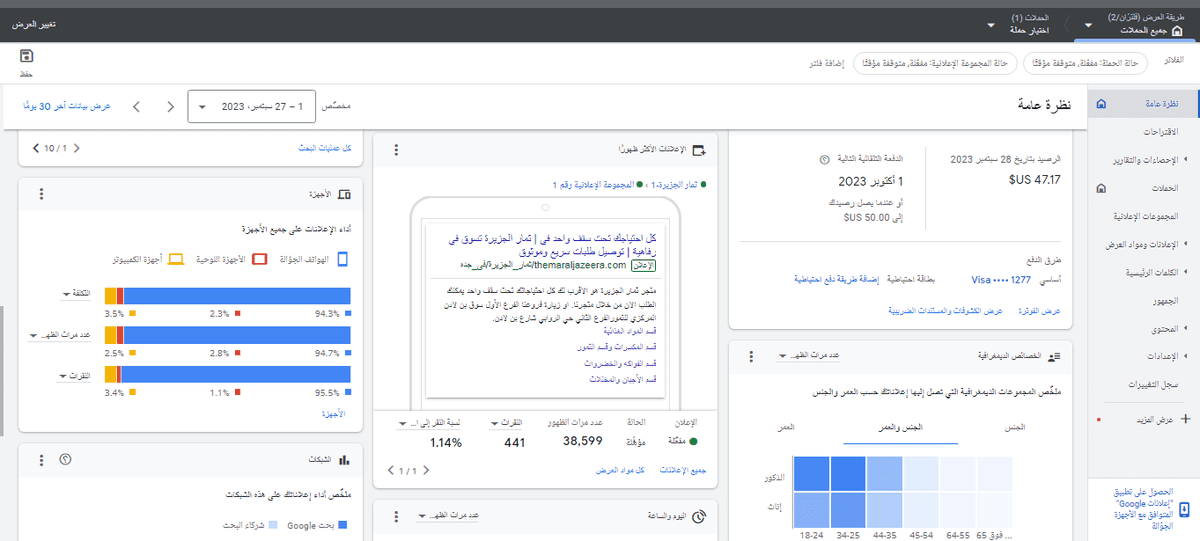
Task: Click the home icon beside الحملات in the sidebar
Action: [x=1101, y=188]
